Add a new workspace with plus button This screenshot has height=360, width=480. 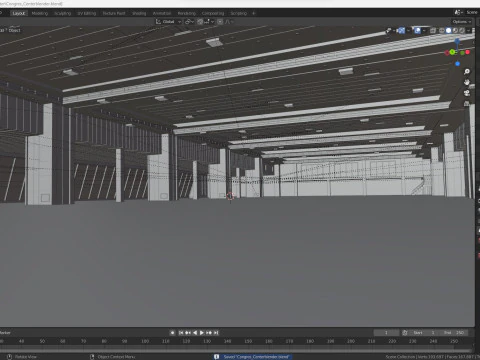[254, 13]
